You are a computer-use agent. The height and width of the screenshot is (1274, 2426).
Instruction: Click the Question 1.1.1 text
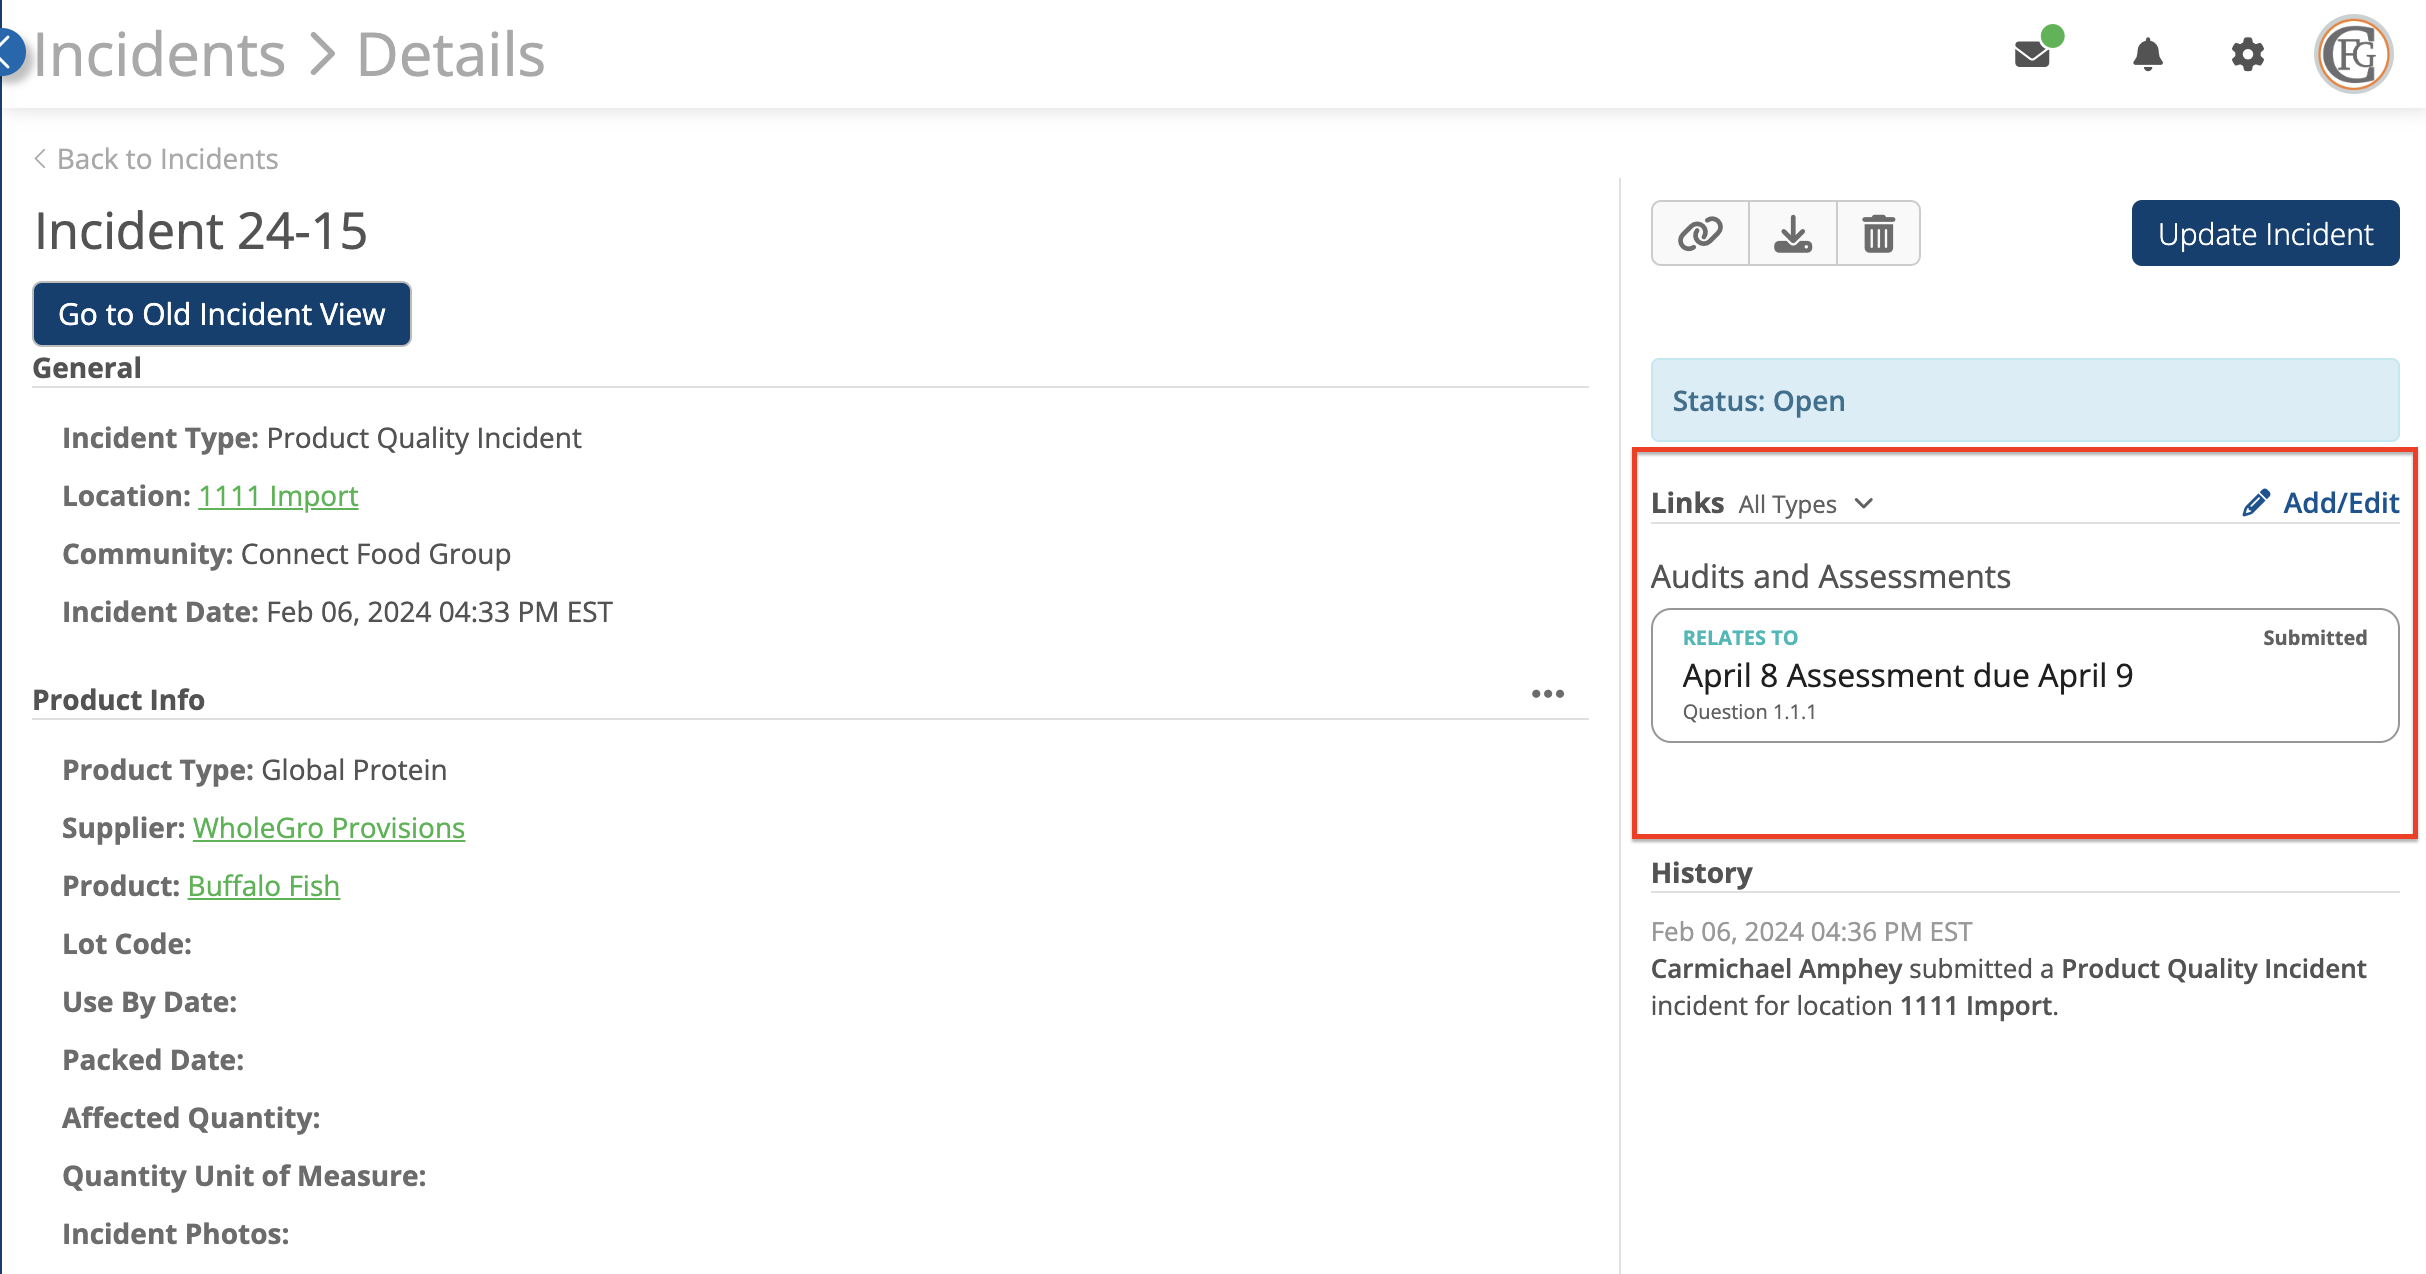(x=1749, y=712)
